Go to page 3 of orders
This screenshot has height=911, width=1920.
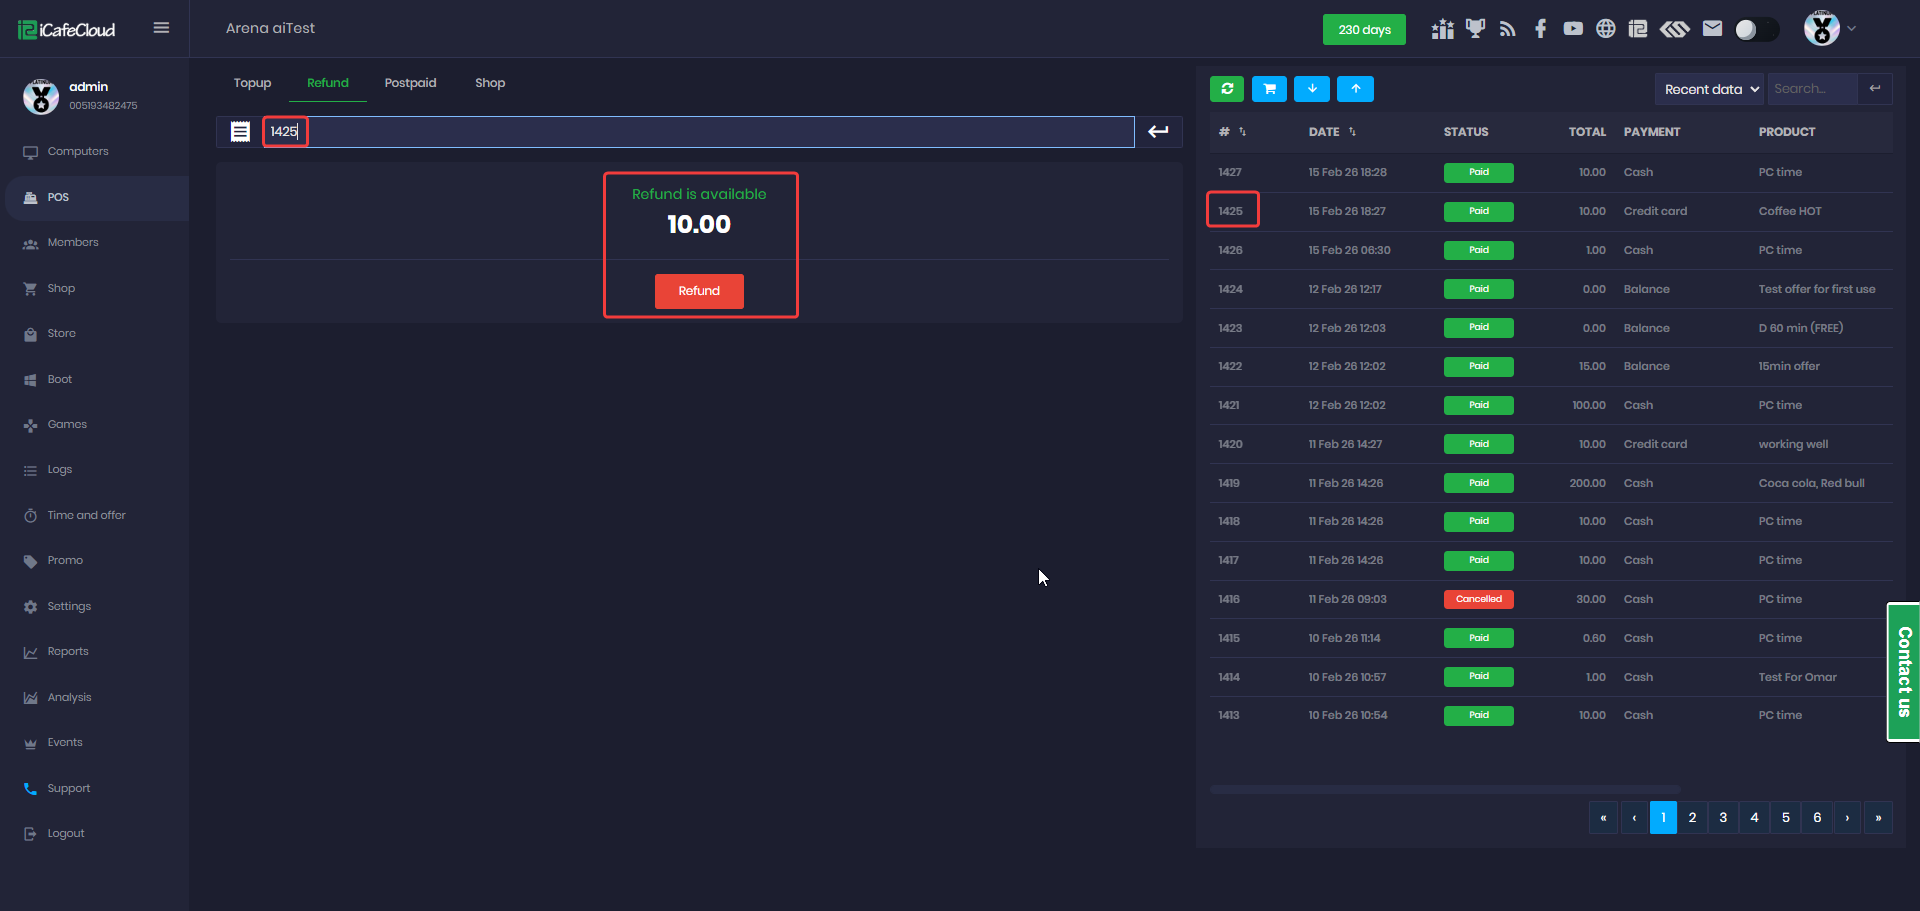[1723, 817]
